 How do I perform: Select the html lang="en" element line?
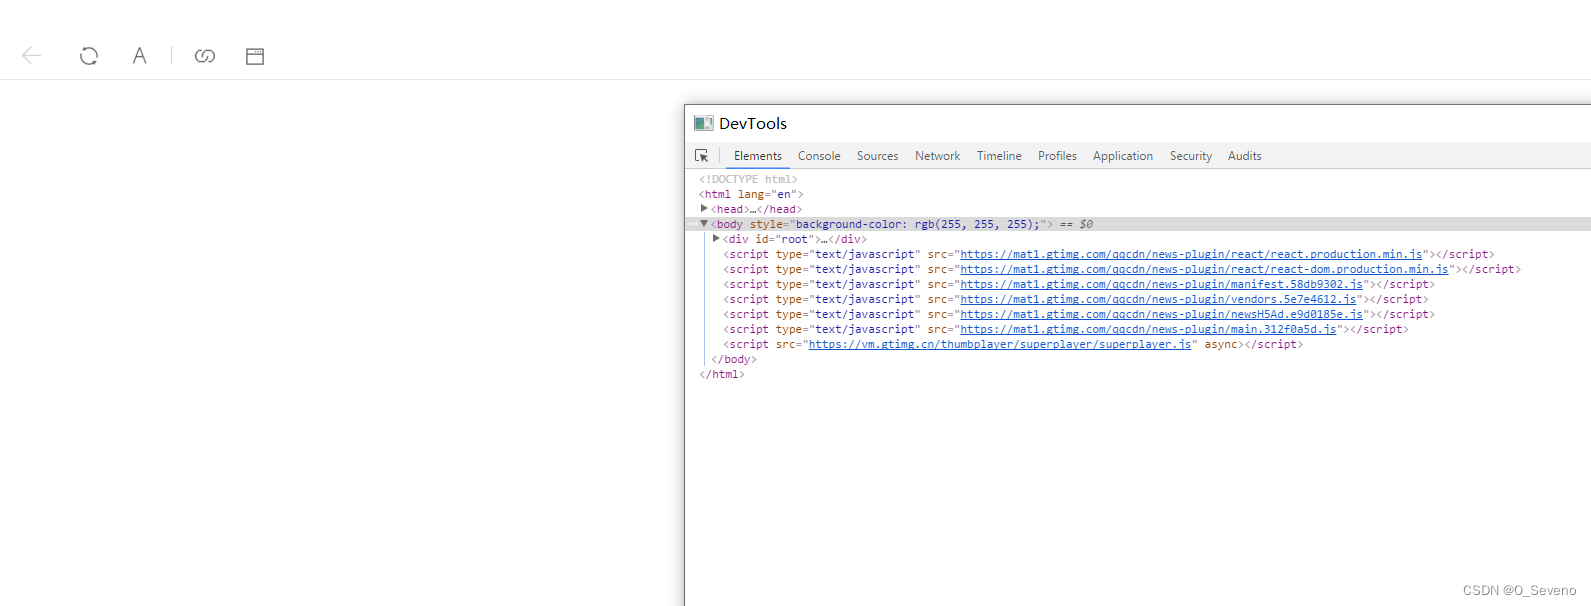750,194
